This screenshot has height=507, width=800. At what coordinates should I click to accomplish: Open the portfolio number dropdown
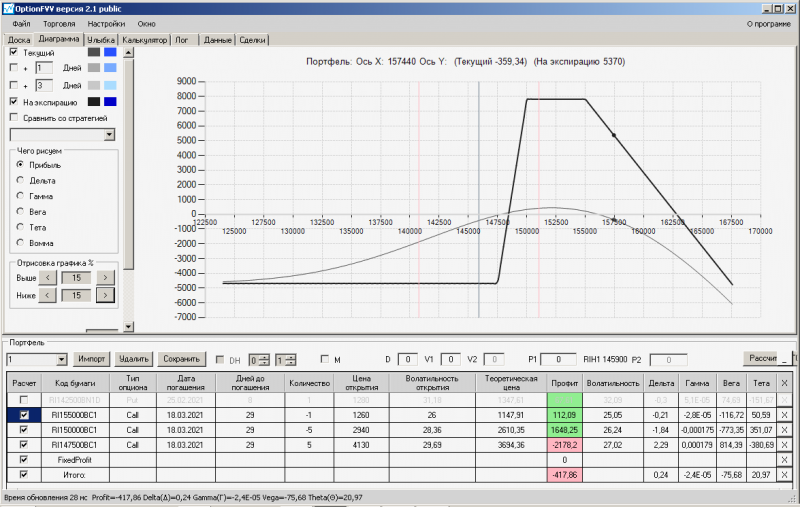61,360
